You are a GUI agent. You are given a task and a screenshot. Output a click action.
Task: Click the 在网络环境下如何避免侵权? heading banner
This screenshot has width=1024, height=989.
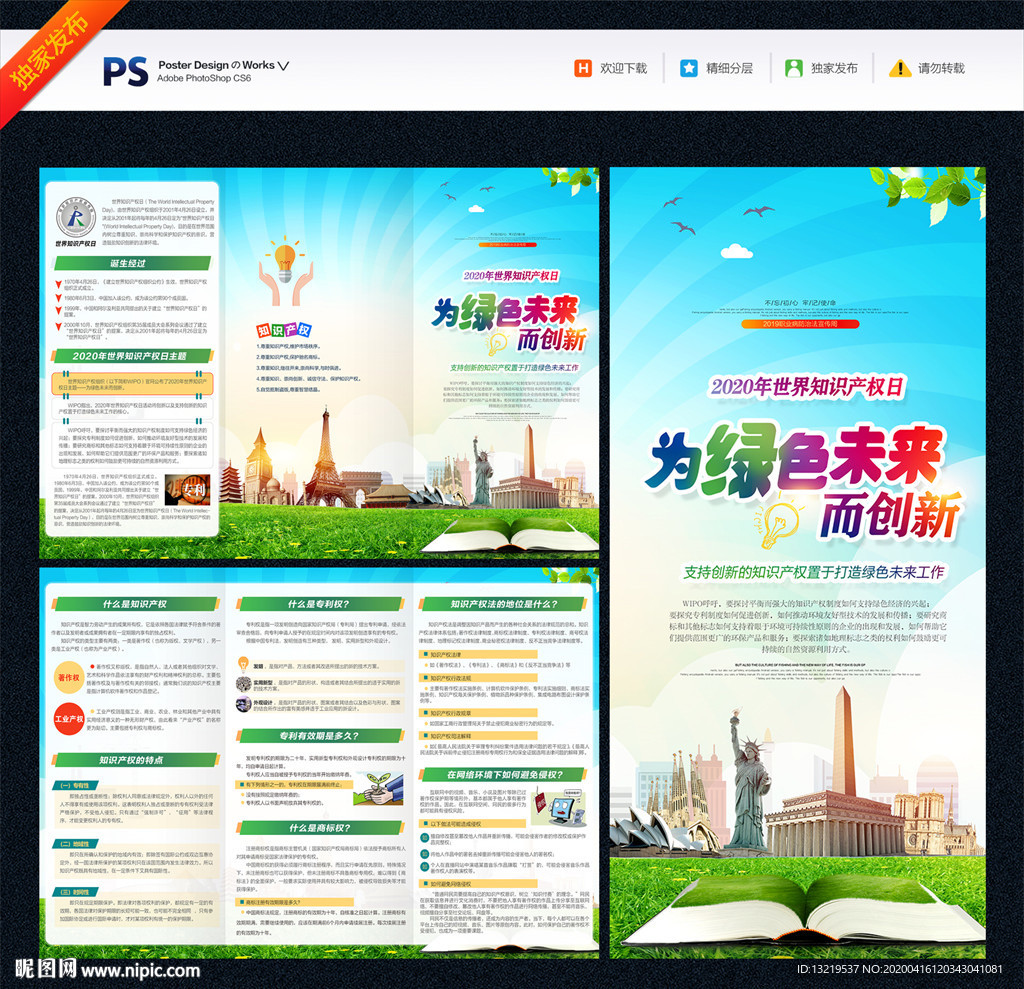coord(505,775)
